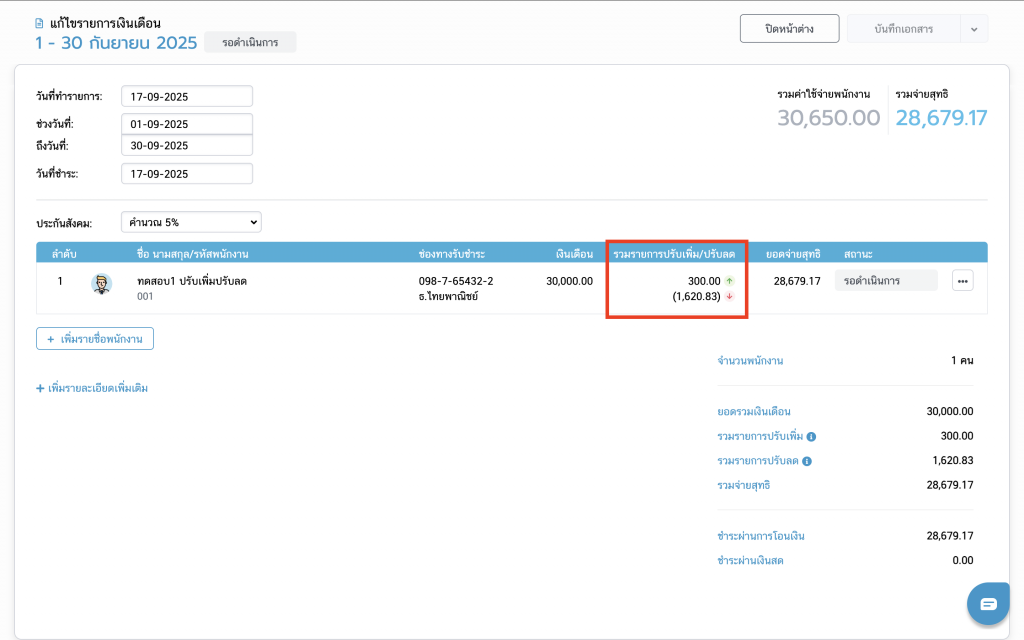Open the three-dot row options menu
The height and width of the screenshot is (640, 1024).
pyautogui.click(x=962, y=282)
